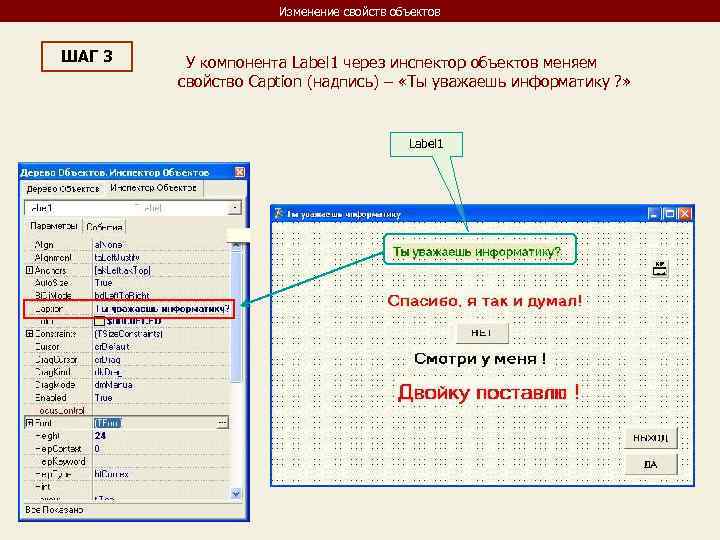This screenshot has height=540, width=720.
Task: Select the DragKind property name
Action: click(53, 372)
